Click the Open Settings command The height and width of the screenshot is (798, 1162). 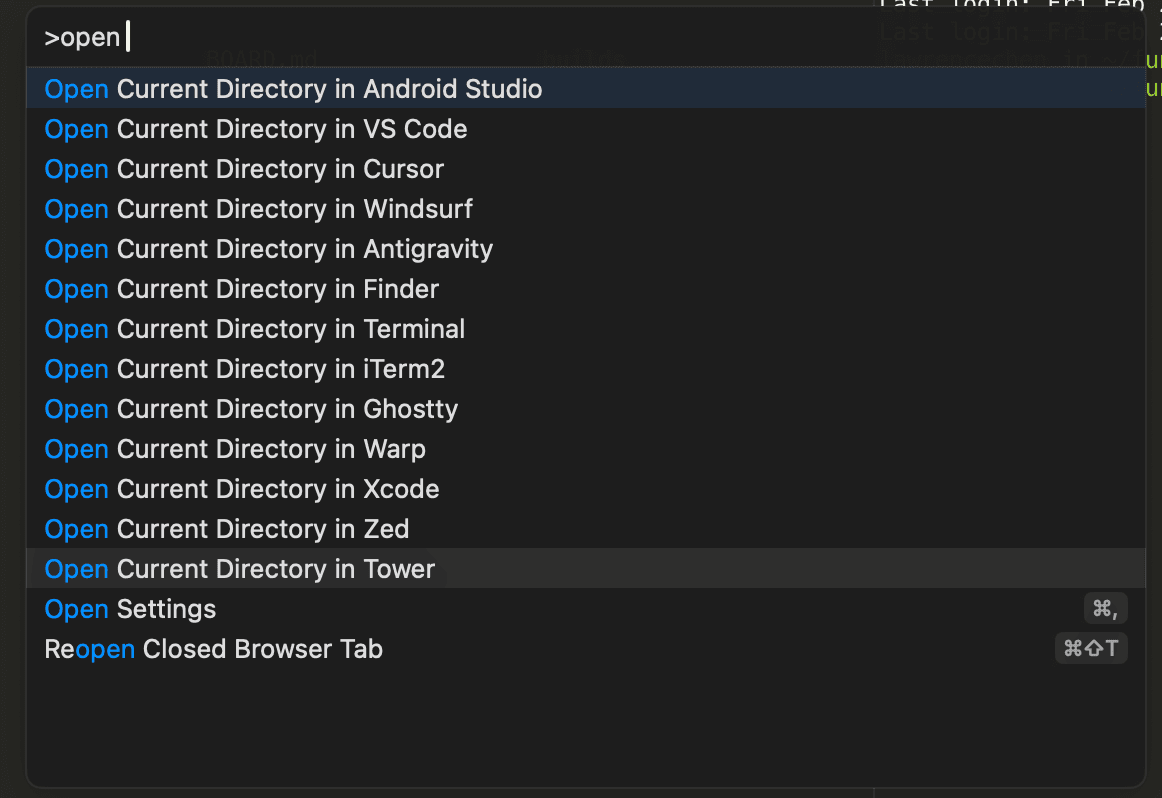click(130, 609)
